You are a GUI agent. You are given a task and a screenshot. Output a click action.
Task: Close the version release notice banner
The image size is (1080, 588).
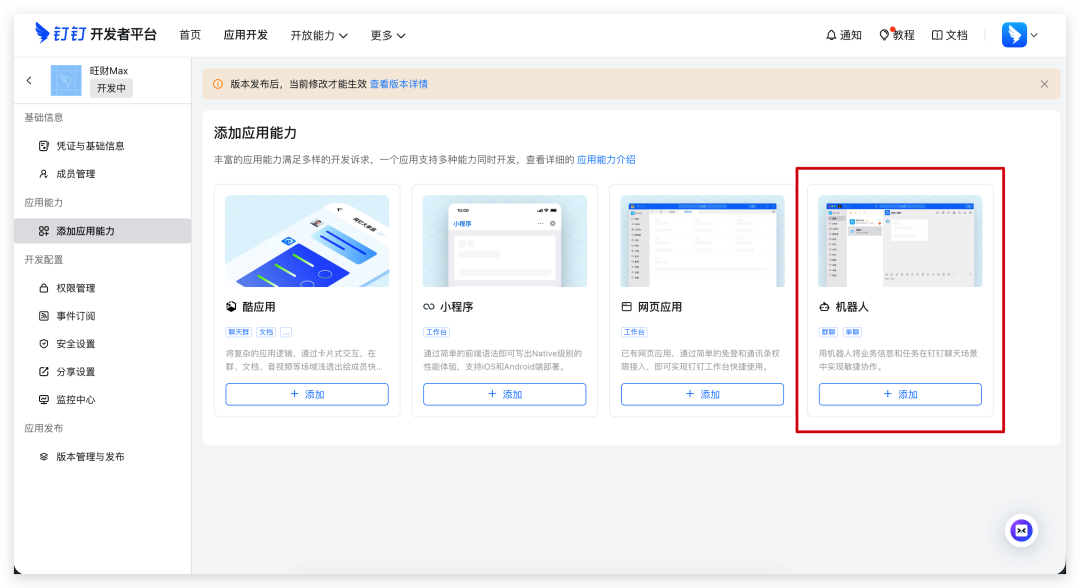pyautogui.click(x=1044, y=84)
